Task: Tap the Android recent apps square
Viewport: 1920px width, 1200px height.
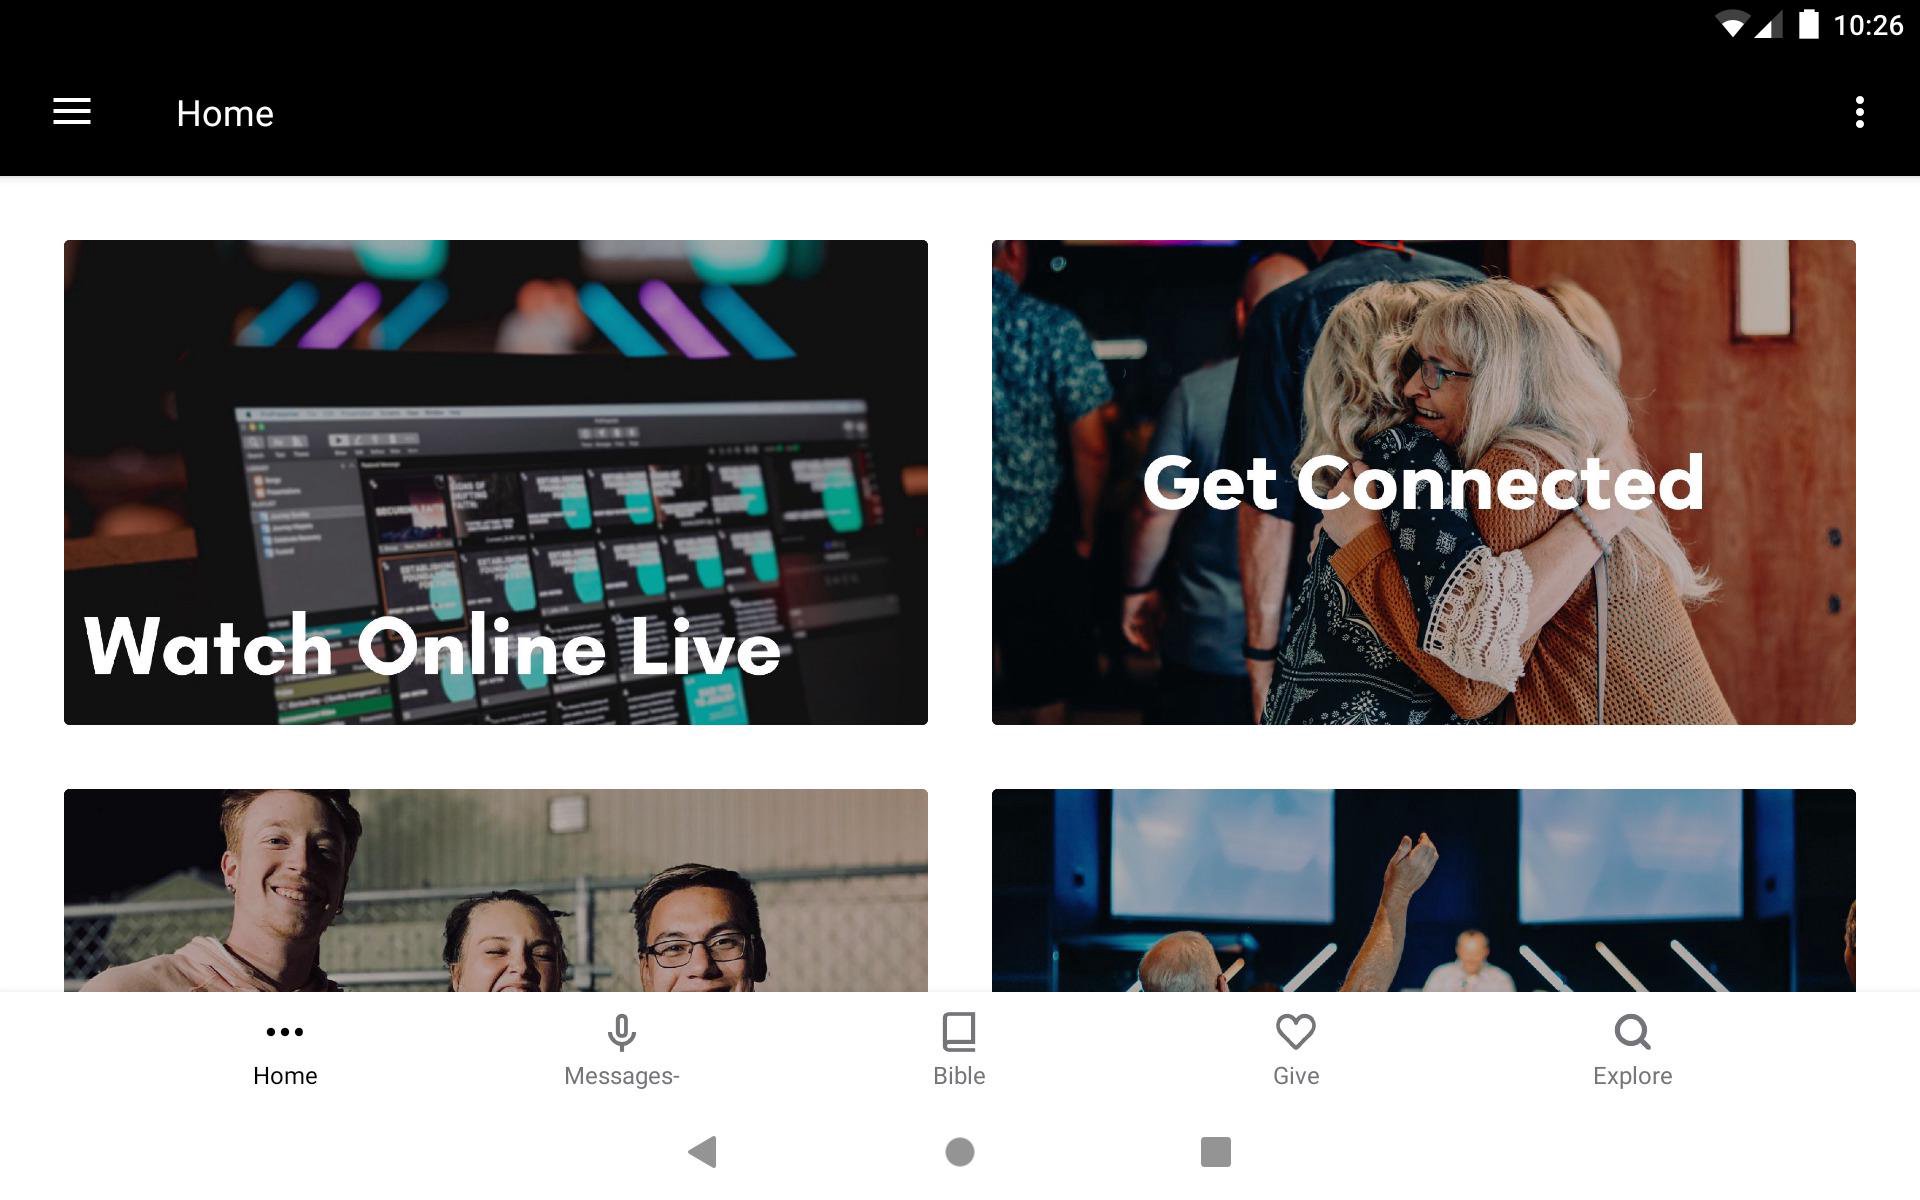Action: [1216, 1152]
